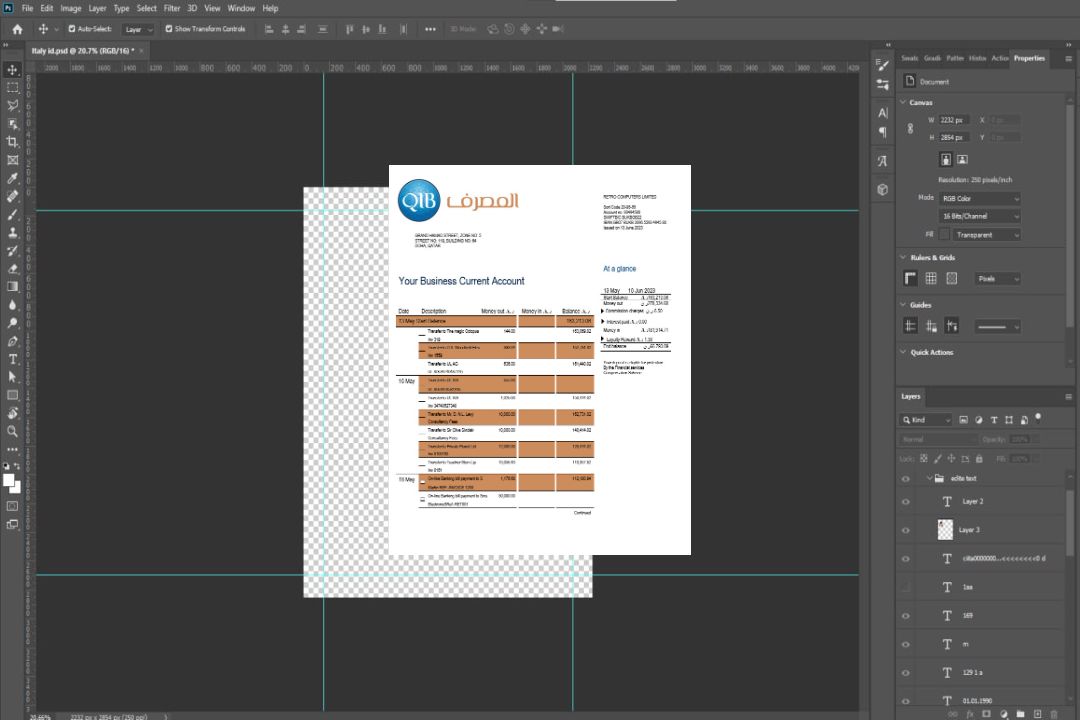
Task: Select the Layer 3 layer
Action: tap(970, 530)
